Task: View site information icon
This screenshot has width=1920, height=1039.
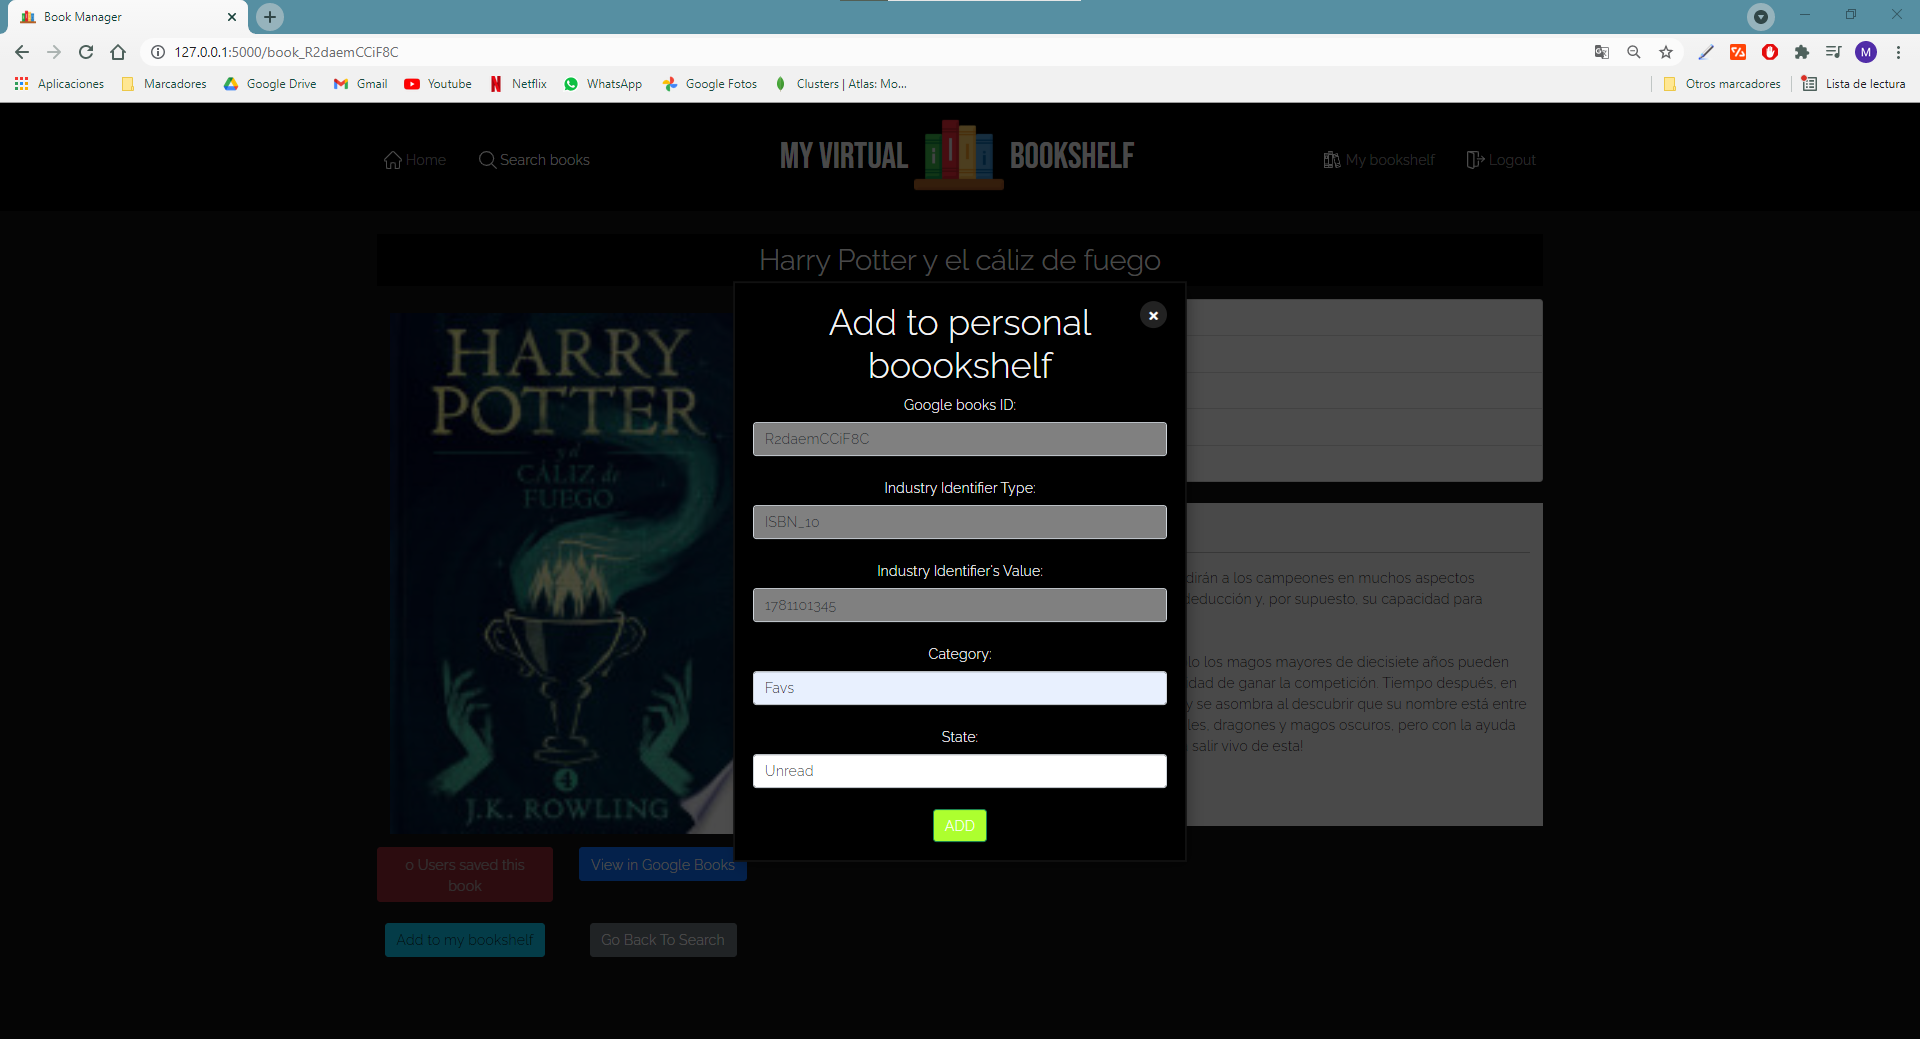Action: [157, 52]
